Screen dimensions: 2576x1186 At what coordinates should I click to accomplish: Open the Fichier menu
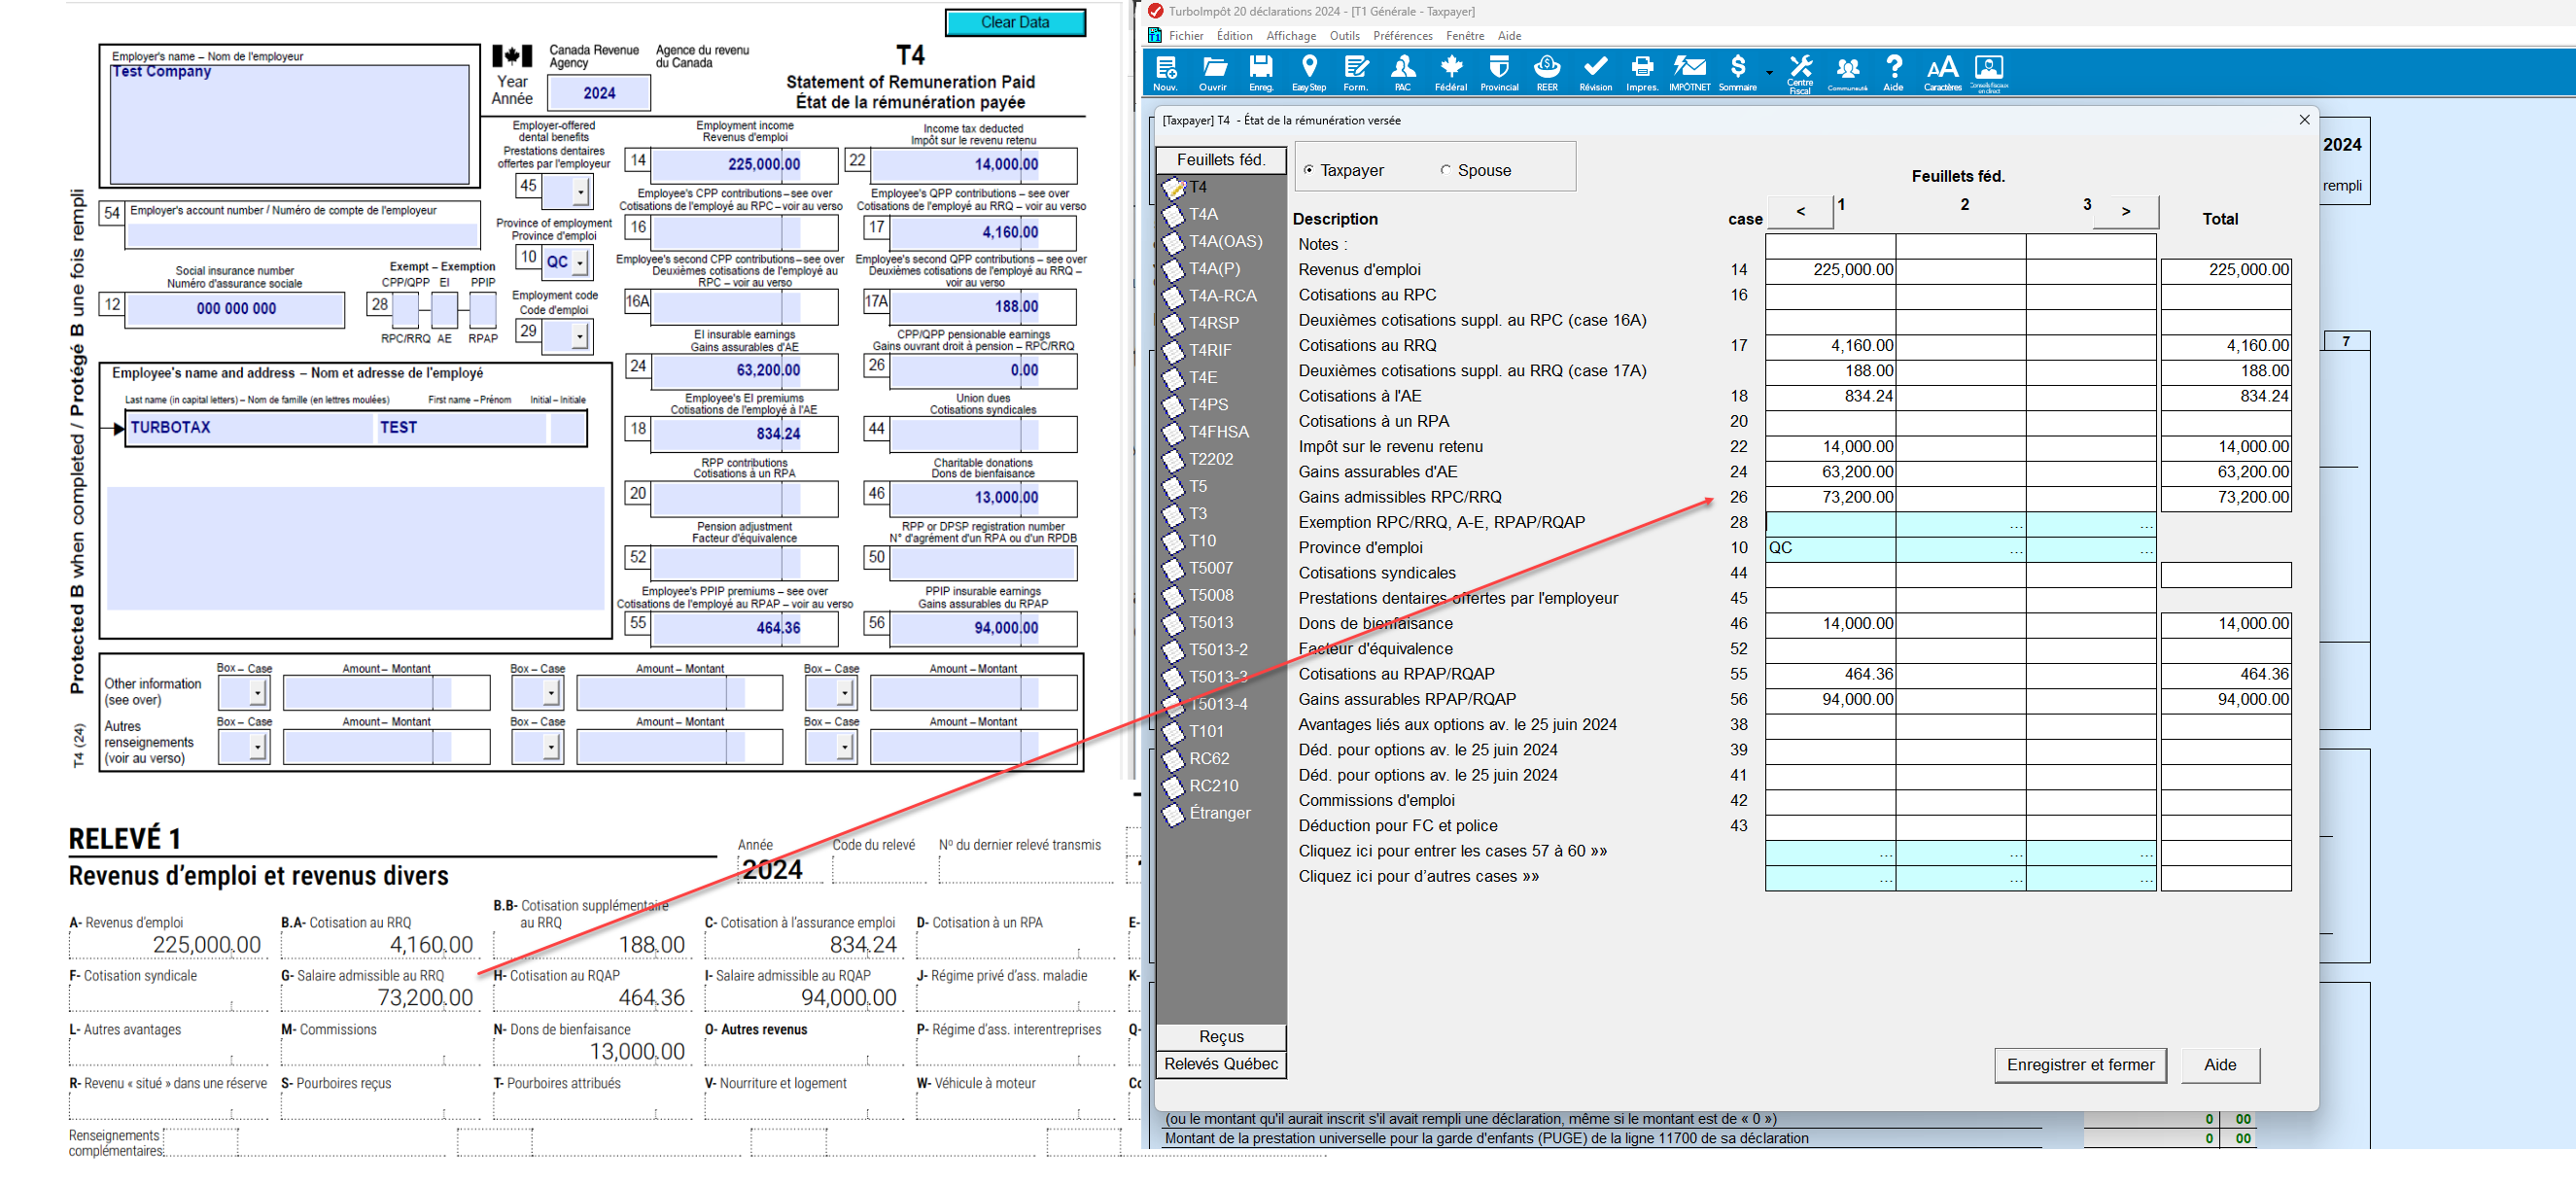click(1186, 36)
